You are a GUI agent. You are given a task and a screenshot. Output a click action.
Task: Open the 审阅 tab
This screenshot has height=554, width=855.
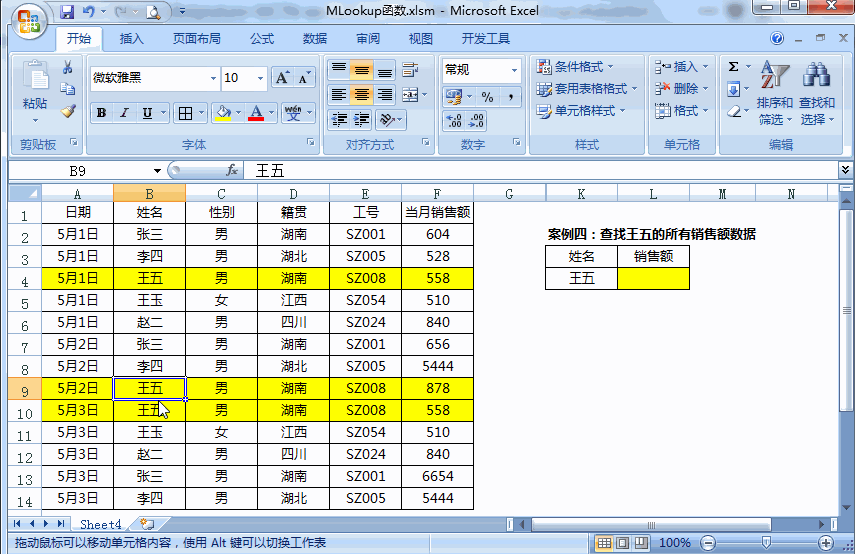click(x=368, y=39)
